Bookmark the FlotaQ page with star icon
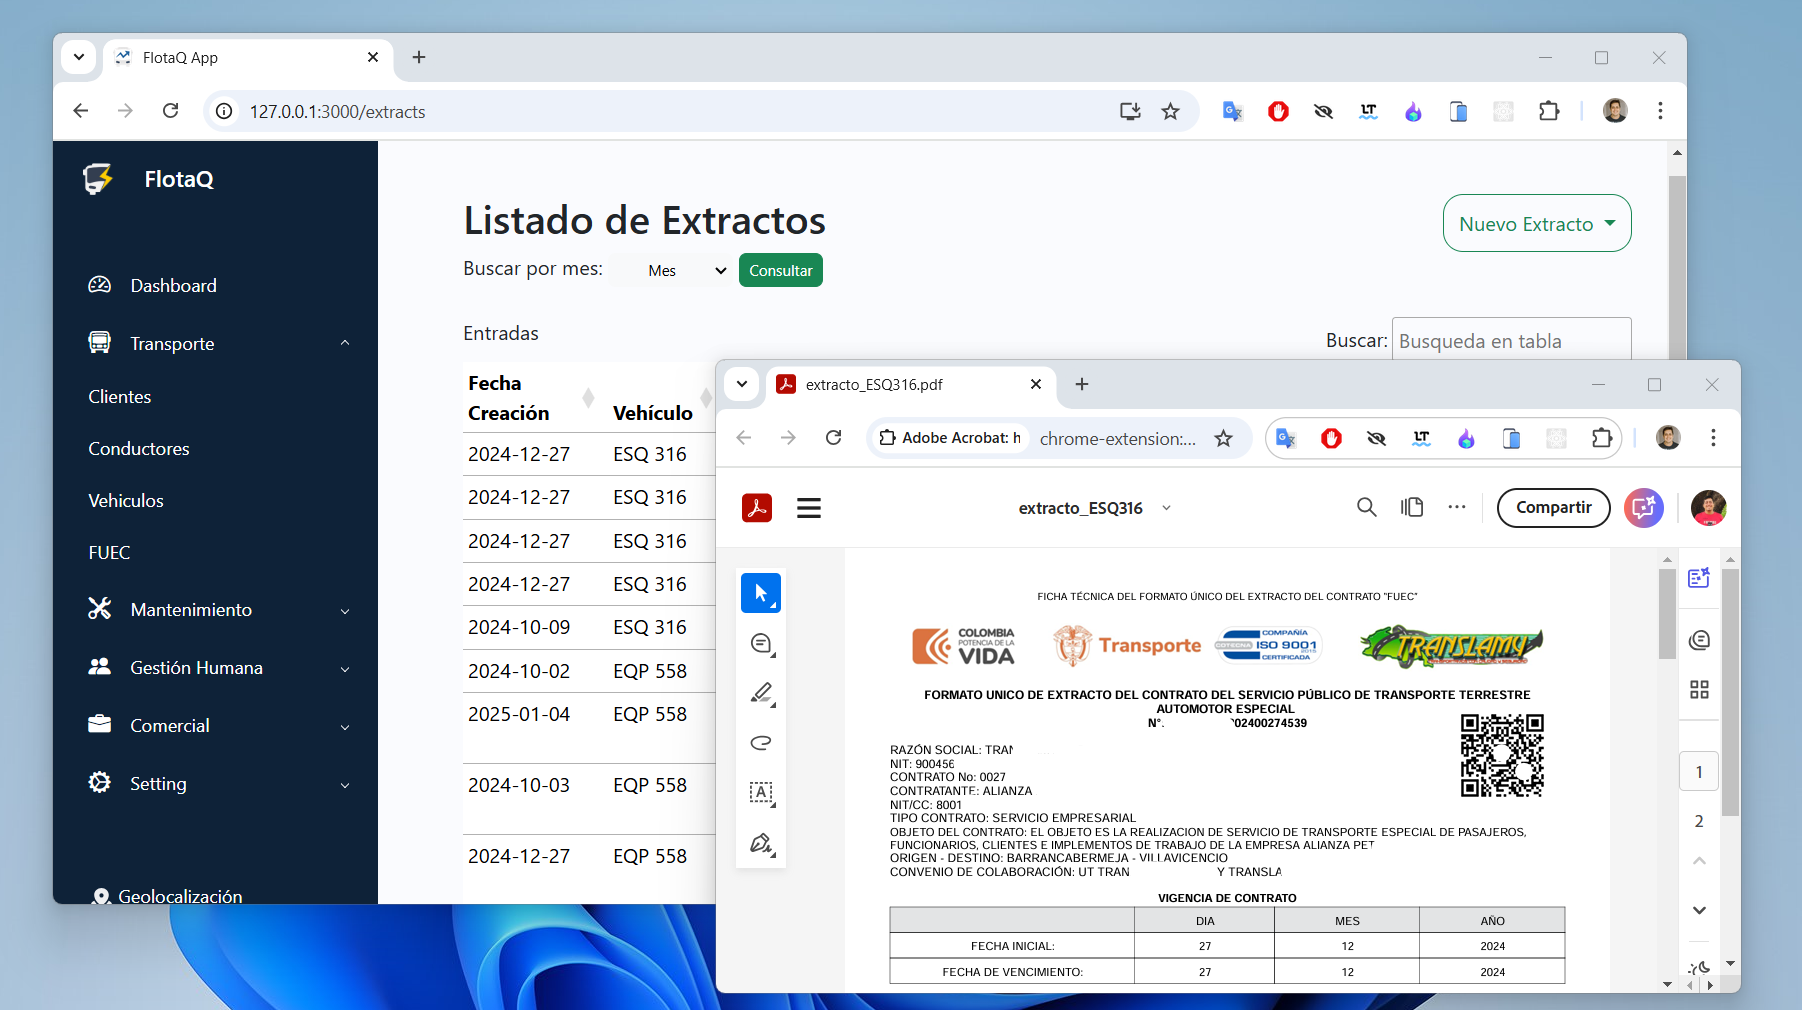 click(1170, 111)
